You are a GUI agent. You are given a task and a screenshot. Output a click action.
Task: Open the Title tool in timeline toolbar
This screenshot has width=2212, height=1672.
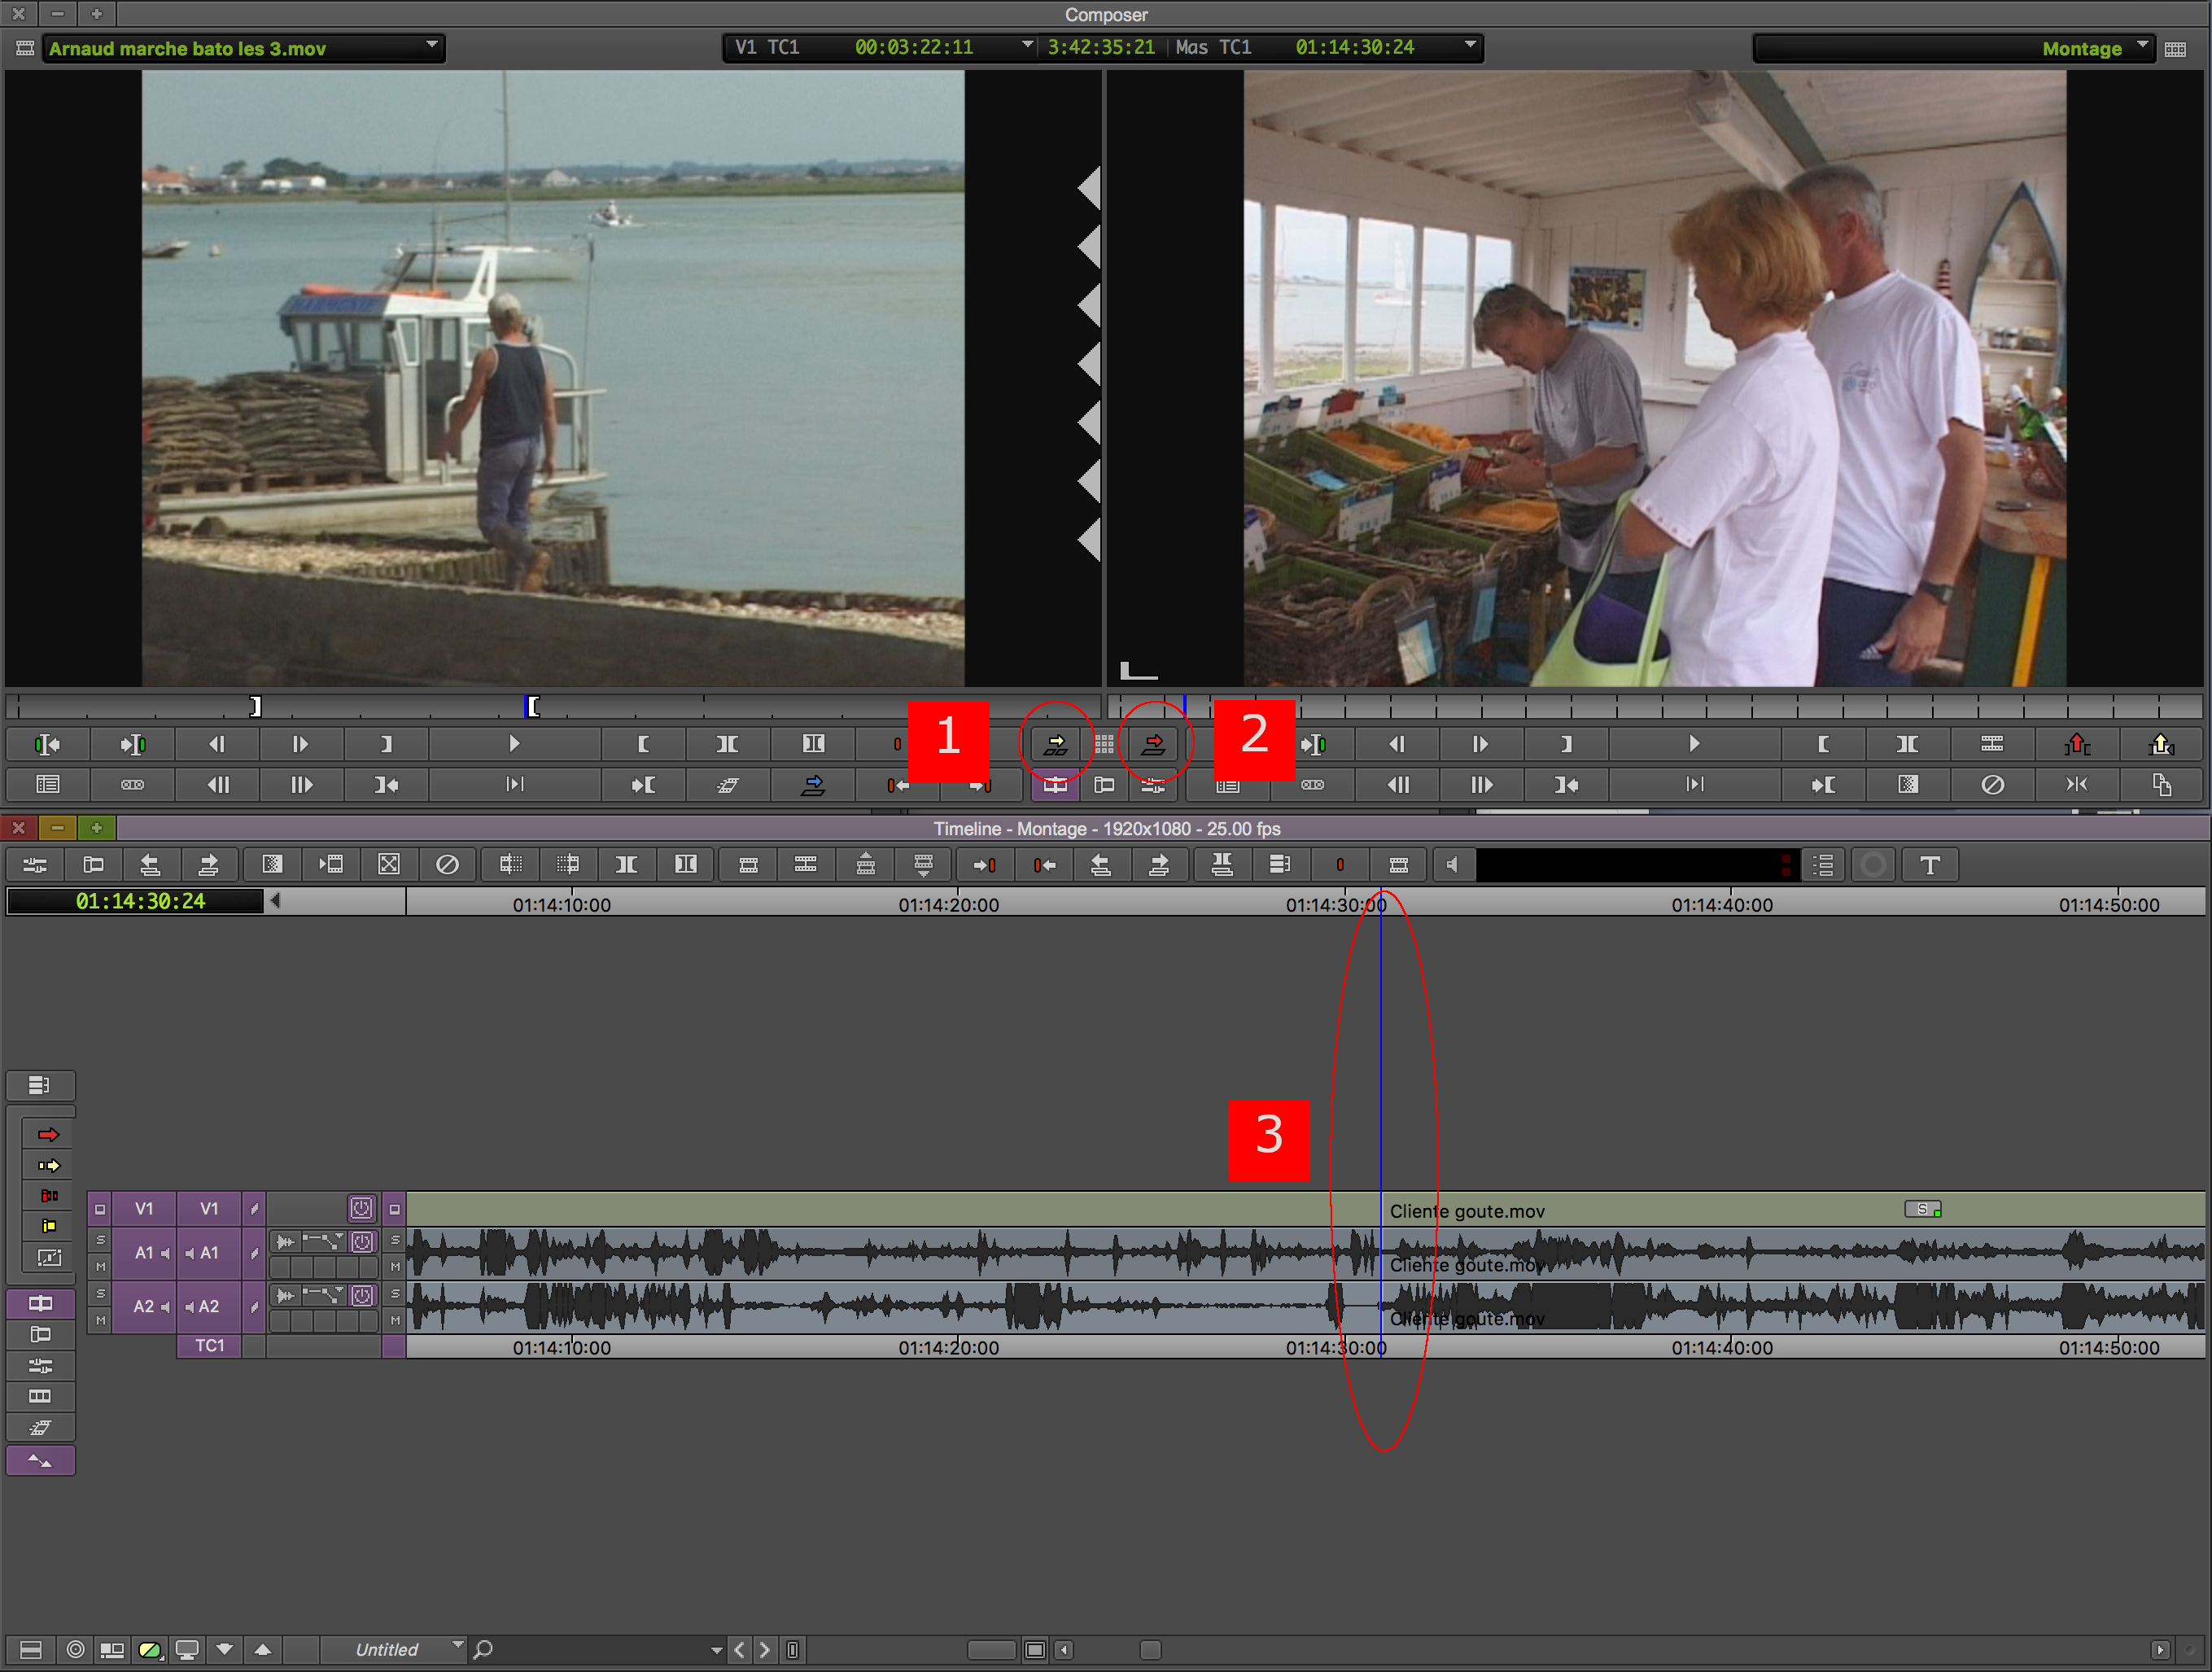point(1930,865)
